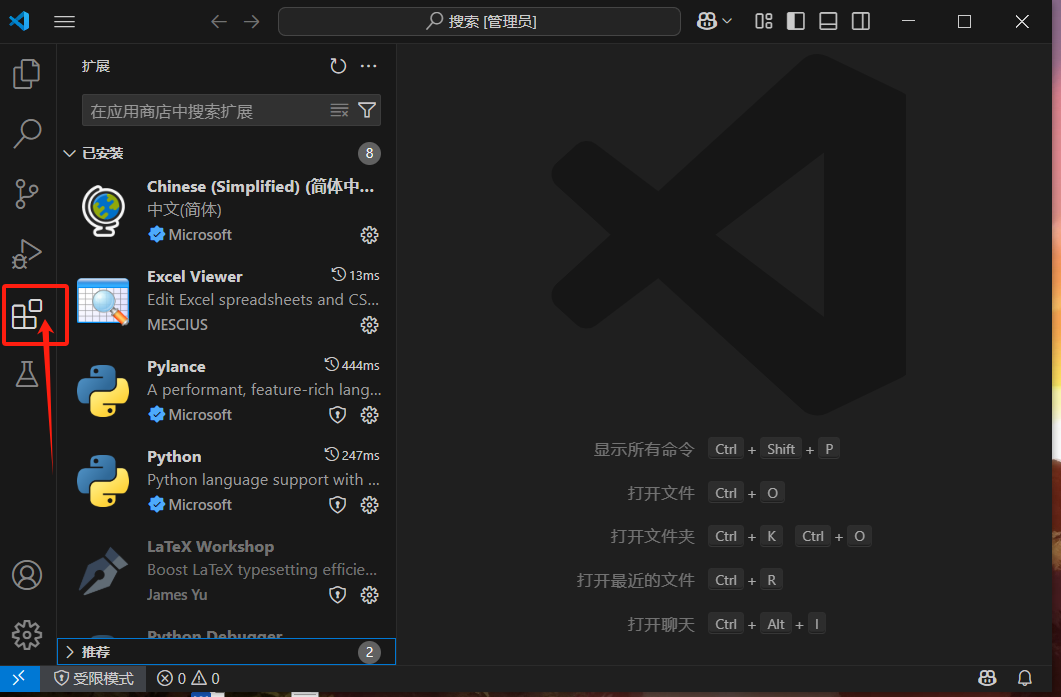Select the LaTeX Workshop extension
The width and height of the screenshot is (1061, 697).
click(227, 570)
